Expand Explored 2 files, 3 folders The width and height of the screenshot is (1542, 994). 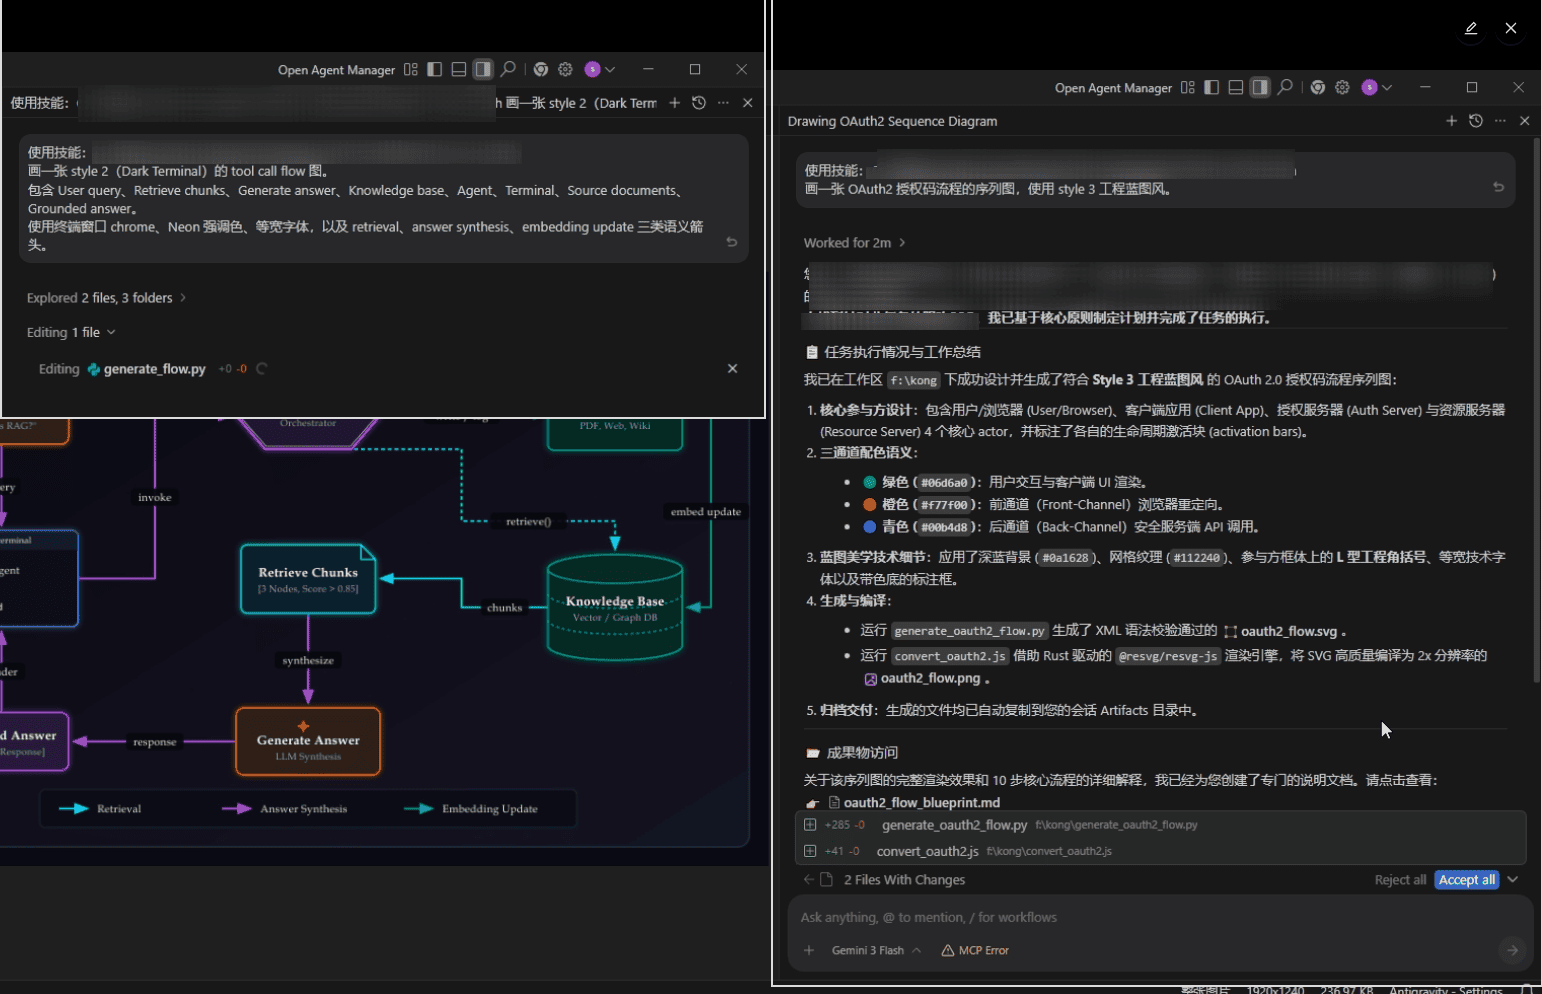106,298
